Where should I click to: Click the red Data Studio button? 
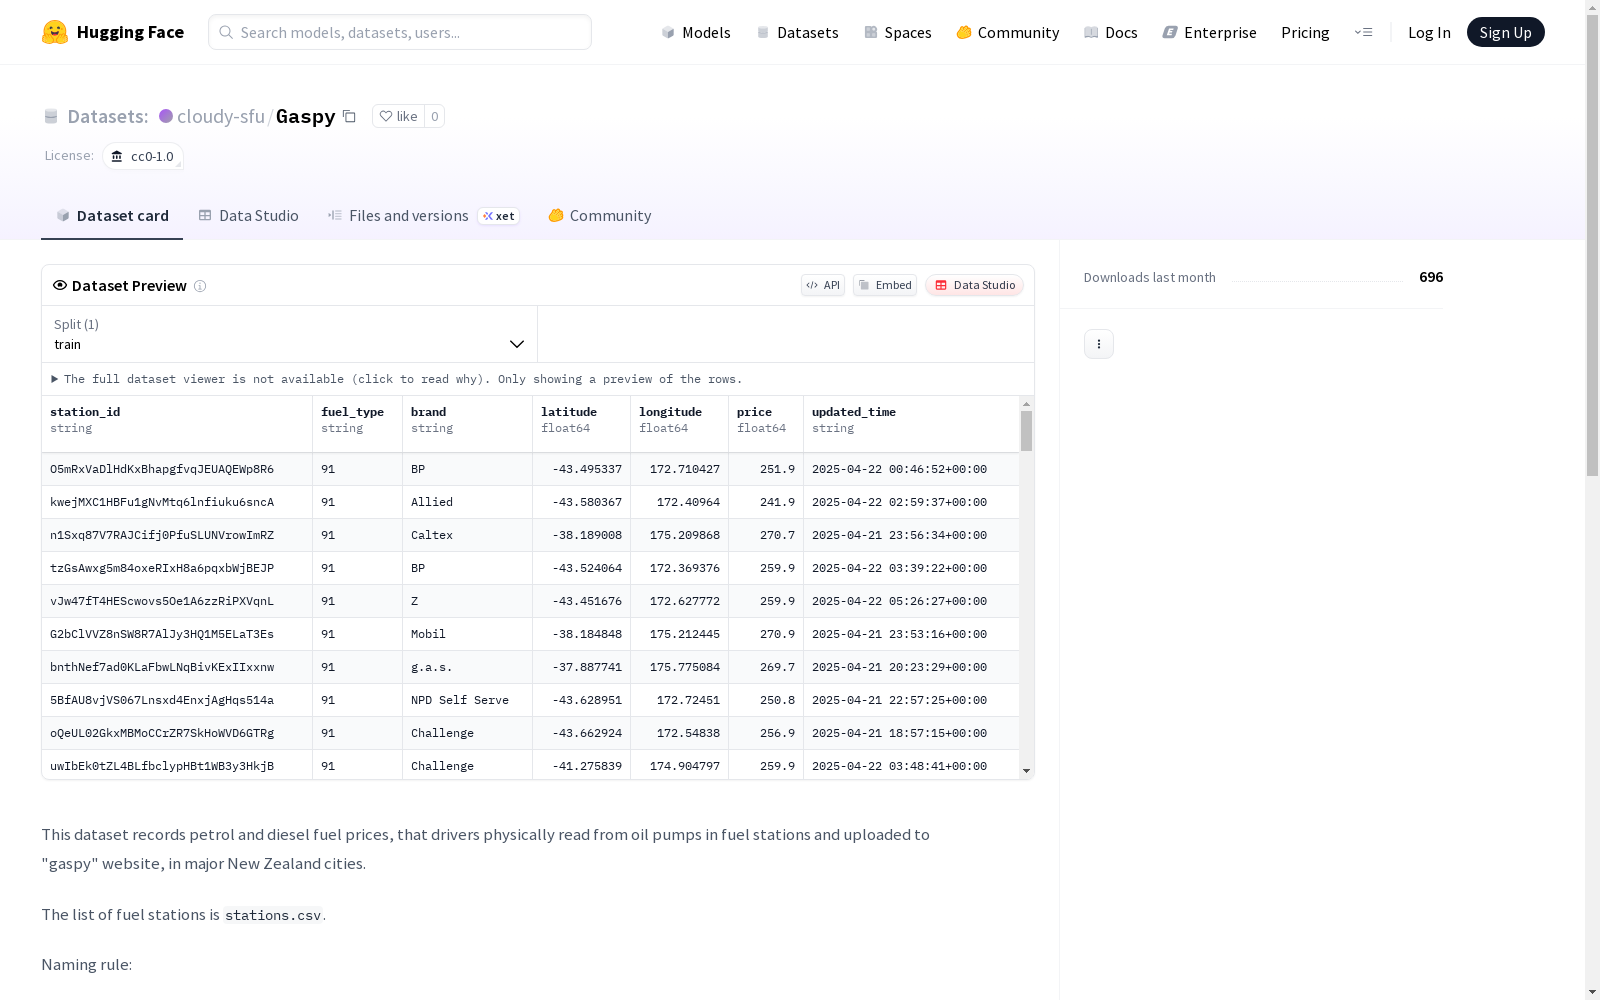pyautogui.click(x=974, y=285)
